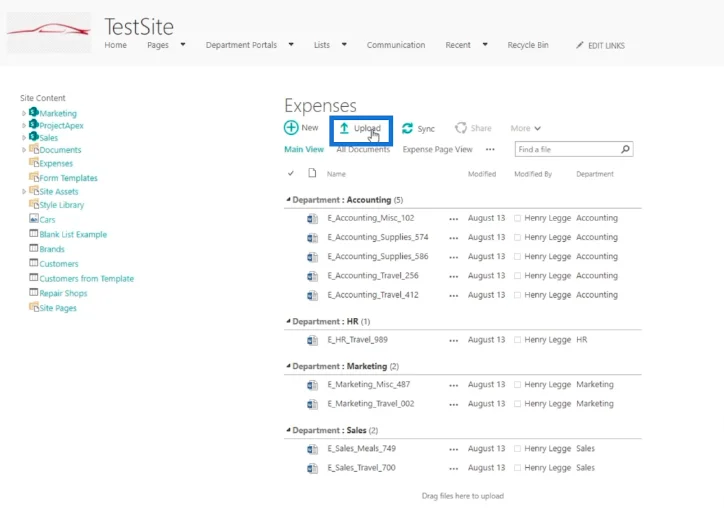The image size is (724, 526).
Task: Switch to Expense Page View
Action: [x=437, y=149]
